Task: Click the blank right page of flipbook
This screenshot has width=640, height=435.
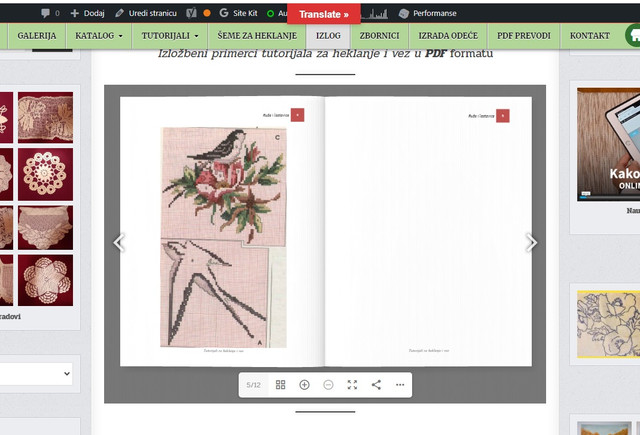Action: pyautogui.click(x=429, y=231)
